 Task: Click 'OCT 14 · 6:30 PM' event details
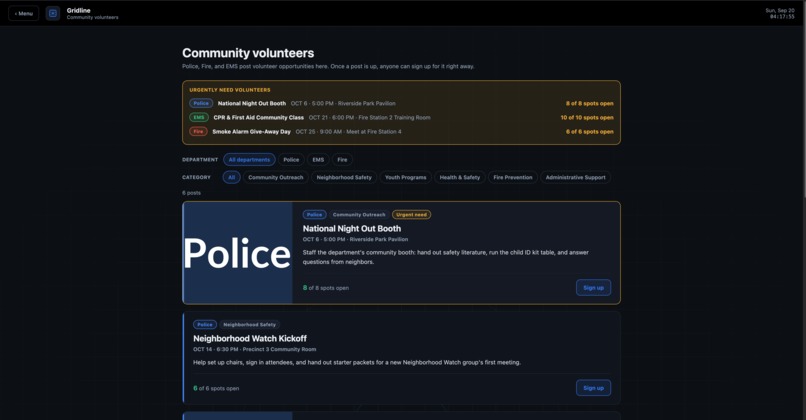click(x=254, y=349)
